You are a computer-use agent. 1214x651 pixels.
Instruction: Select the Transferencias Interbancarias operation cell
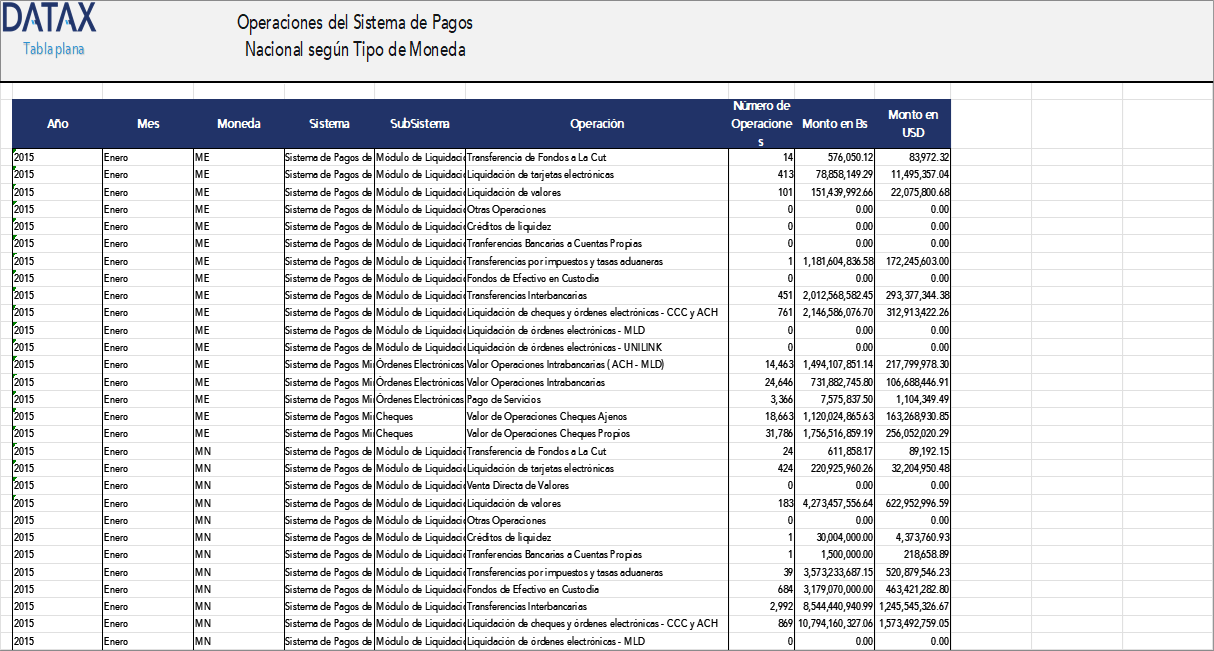click(x=536, y=295)
